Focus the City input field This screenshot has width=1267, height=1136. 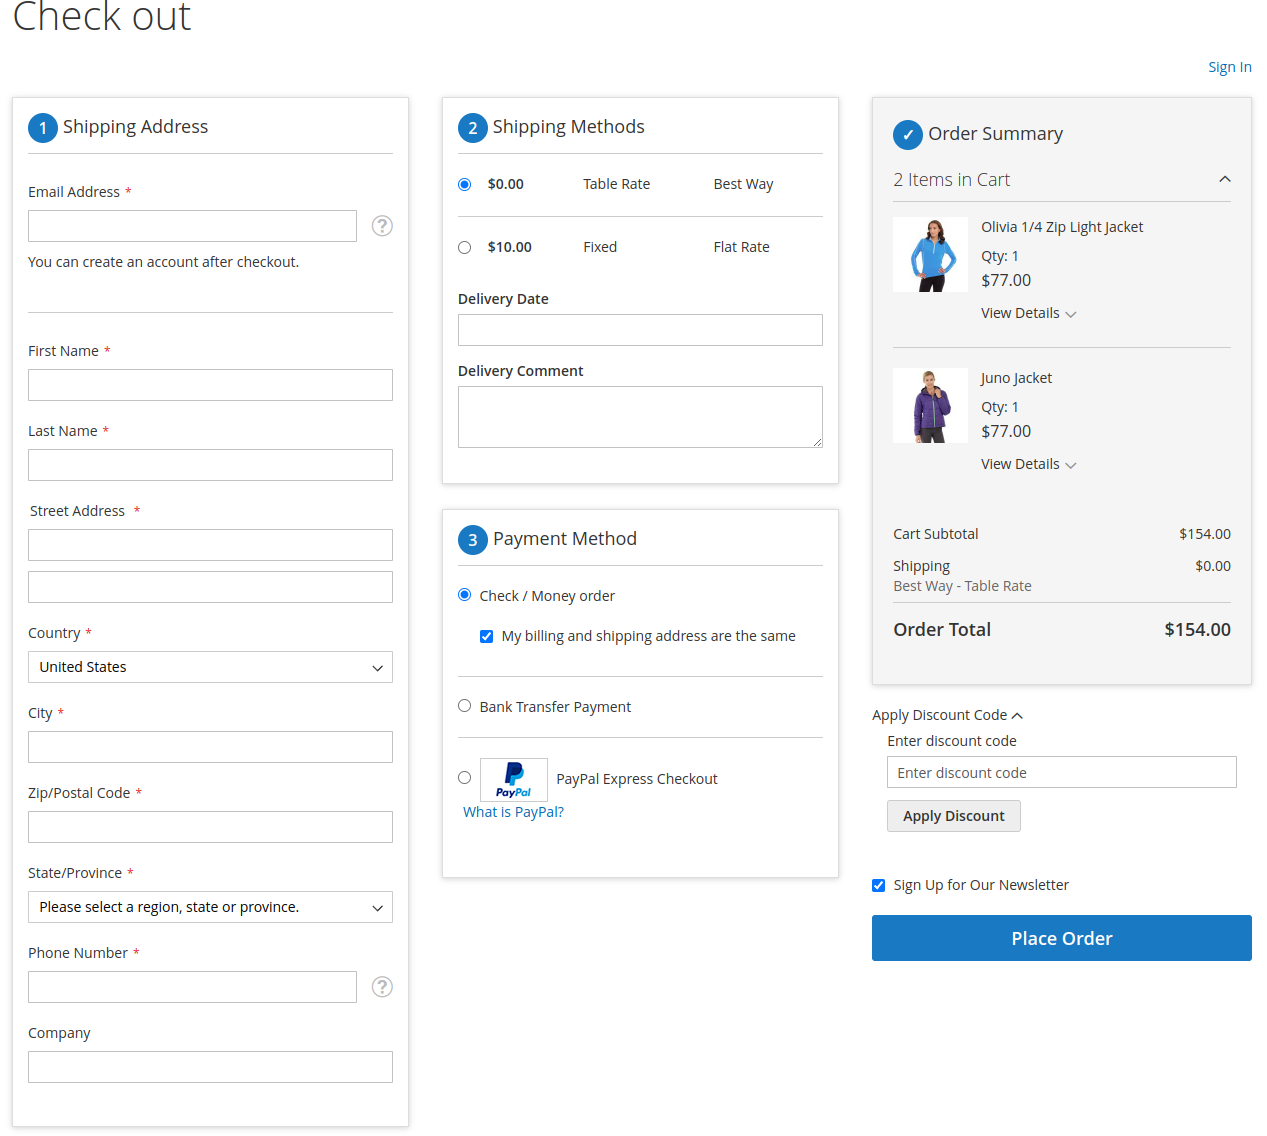pos(210,747)
